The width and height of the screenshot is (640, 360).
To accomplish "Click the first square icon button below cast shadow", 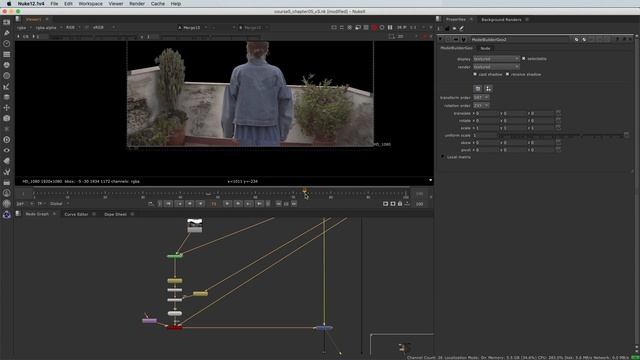I will tap(478, 89).
